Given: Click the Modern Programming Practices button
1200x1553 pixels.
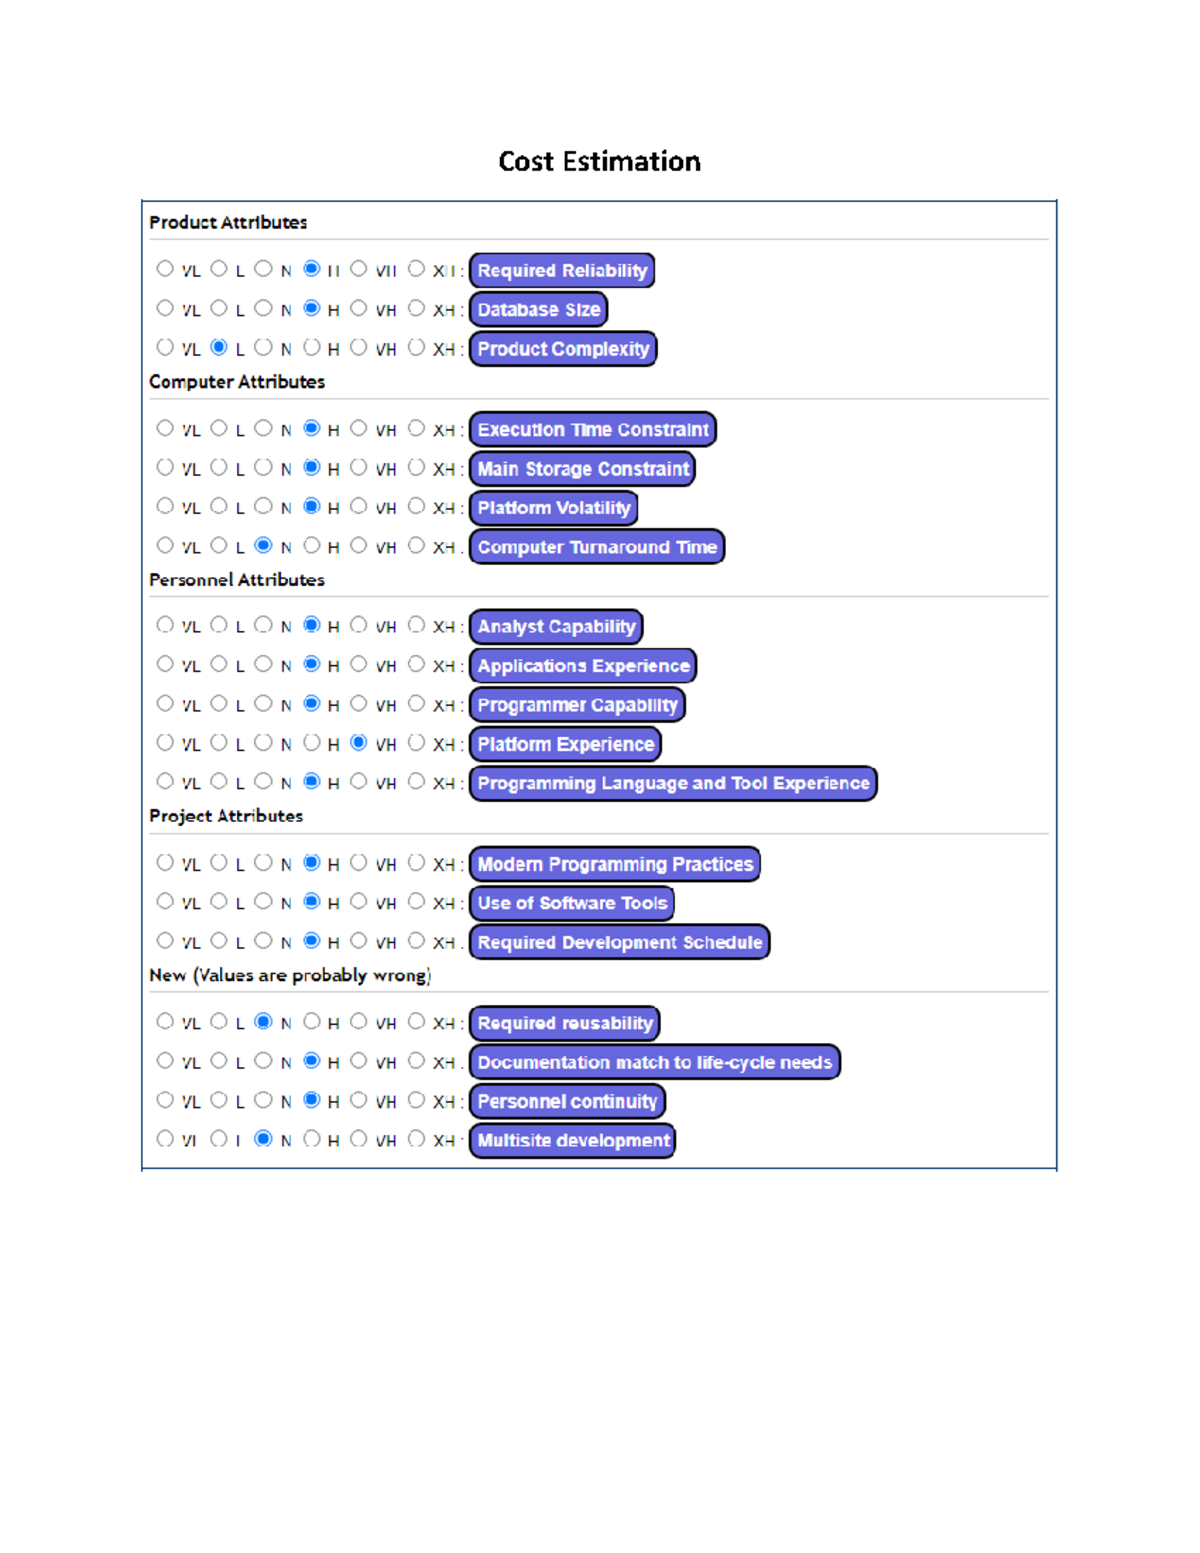Looking at the screenshot, I should [x=614, y=864].
